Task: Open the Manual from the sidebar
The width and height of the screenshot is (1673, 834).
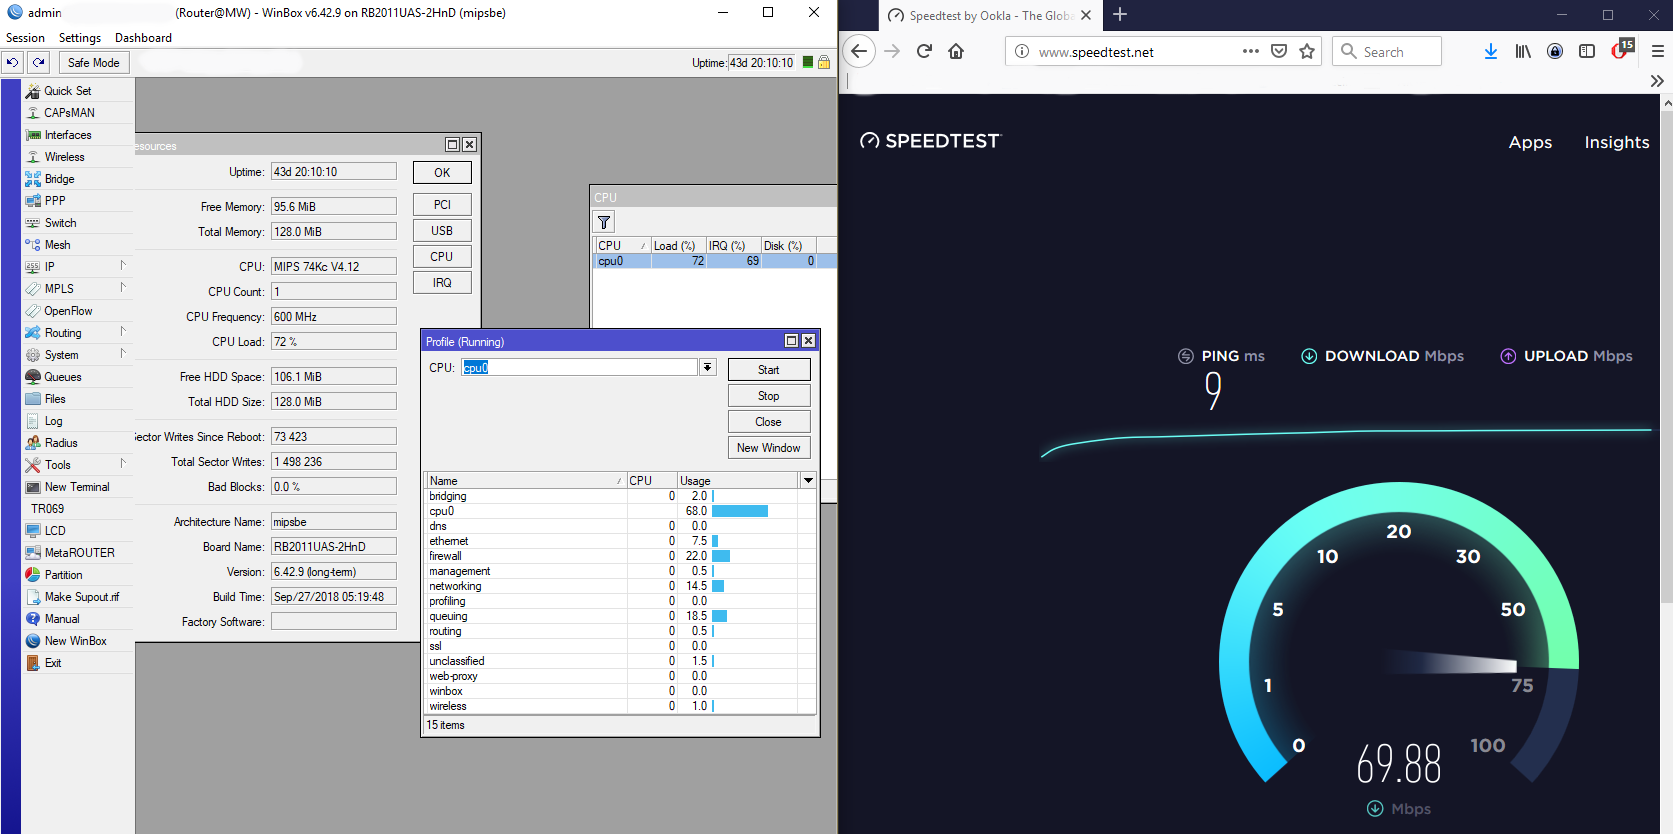Action: point(62,619)
